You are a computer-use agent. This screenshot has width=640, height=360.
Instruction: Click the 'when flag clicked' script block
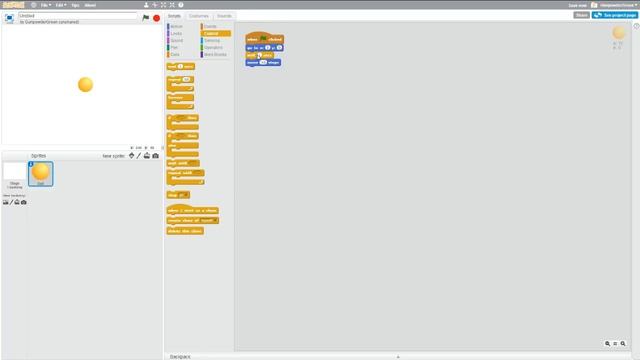tap(264, 38)
